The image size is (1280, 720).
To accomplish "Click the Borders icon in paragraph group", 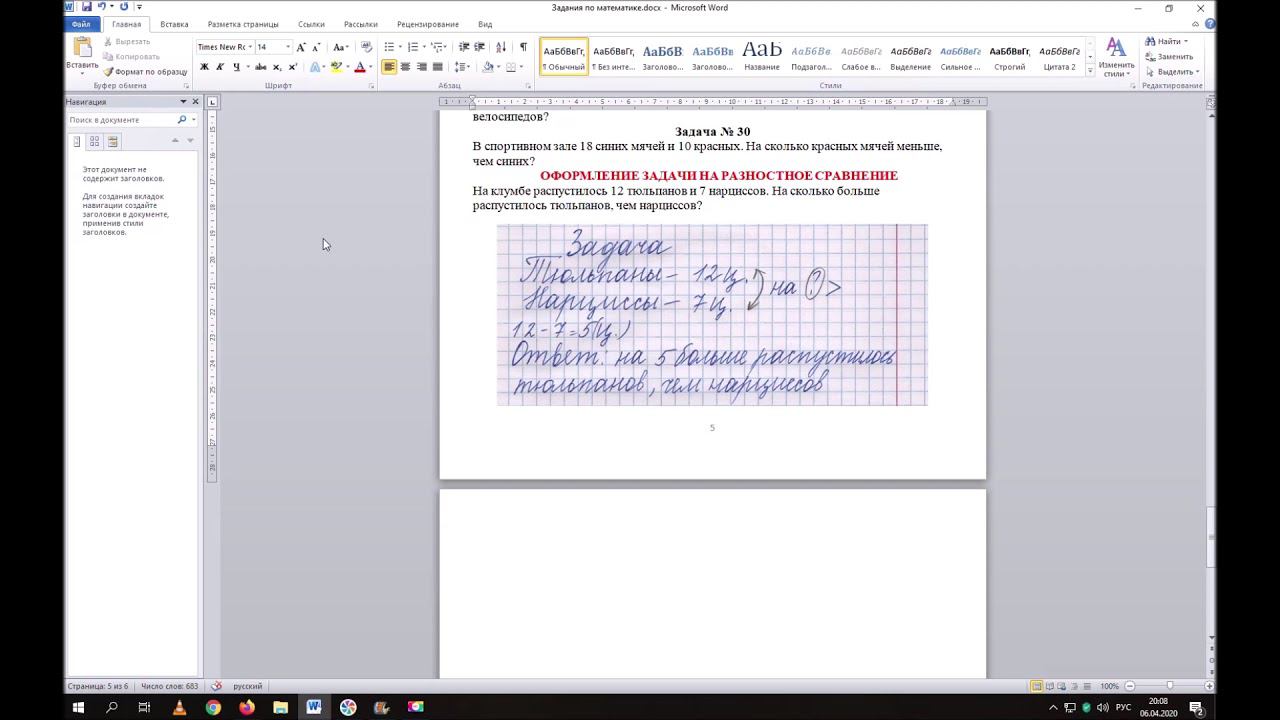I will (510, 67).
